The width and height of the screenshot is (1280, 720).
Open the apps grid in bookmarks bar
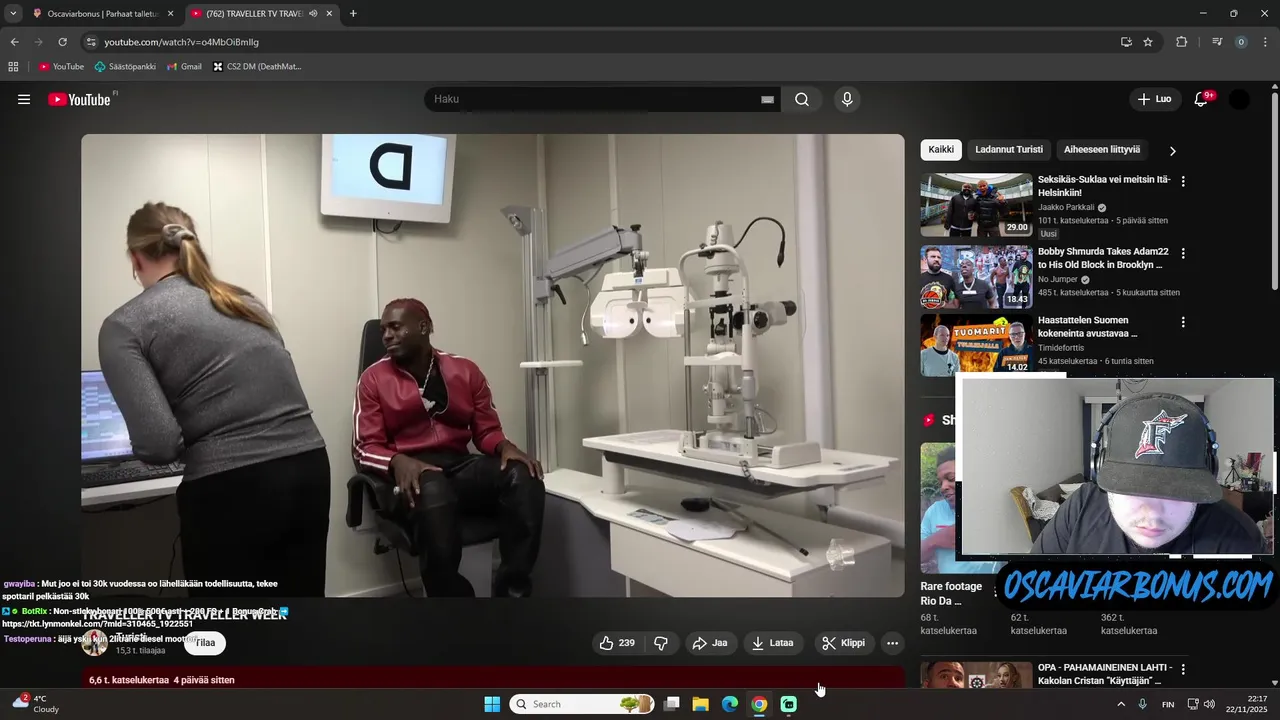[13, 67]
